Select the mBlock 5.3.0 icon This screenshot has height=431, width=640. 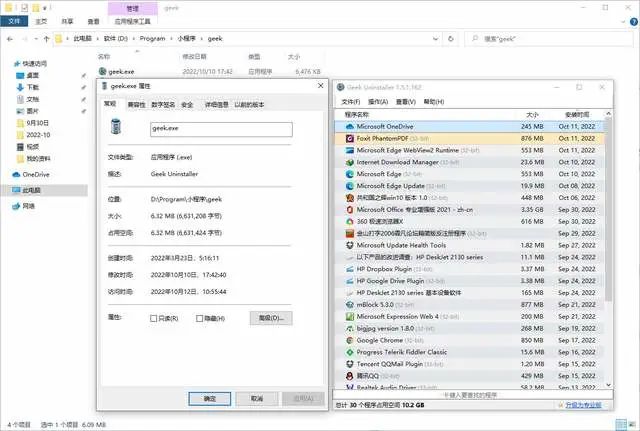pos(350,304)
